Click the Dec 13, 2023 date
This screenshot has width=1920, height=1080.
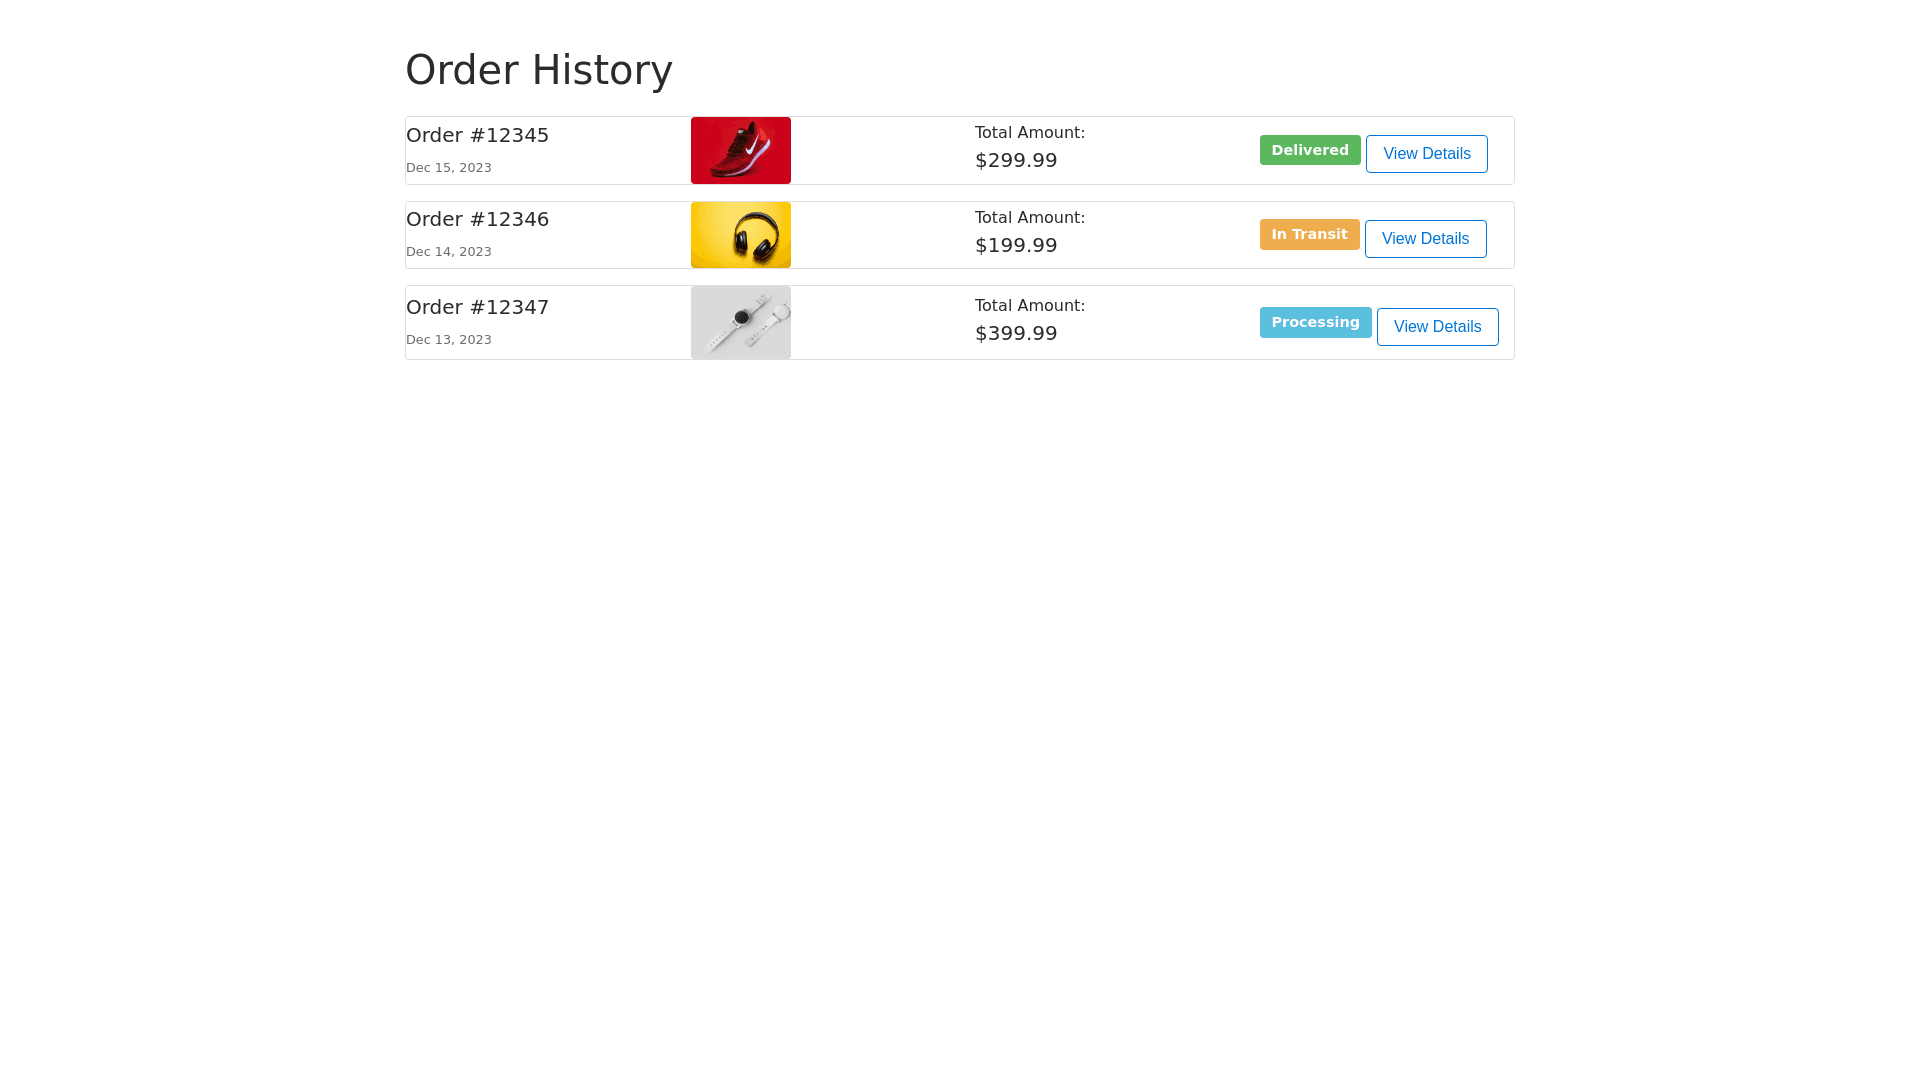coord(448,340)
